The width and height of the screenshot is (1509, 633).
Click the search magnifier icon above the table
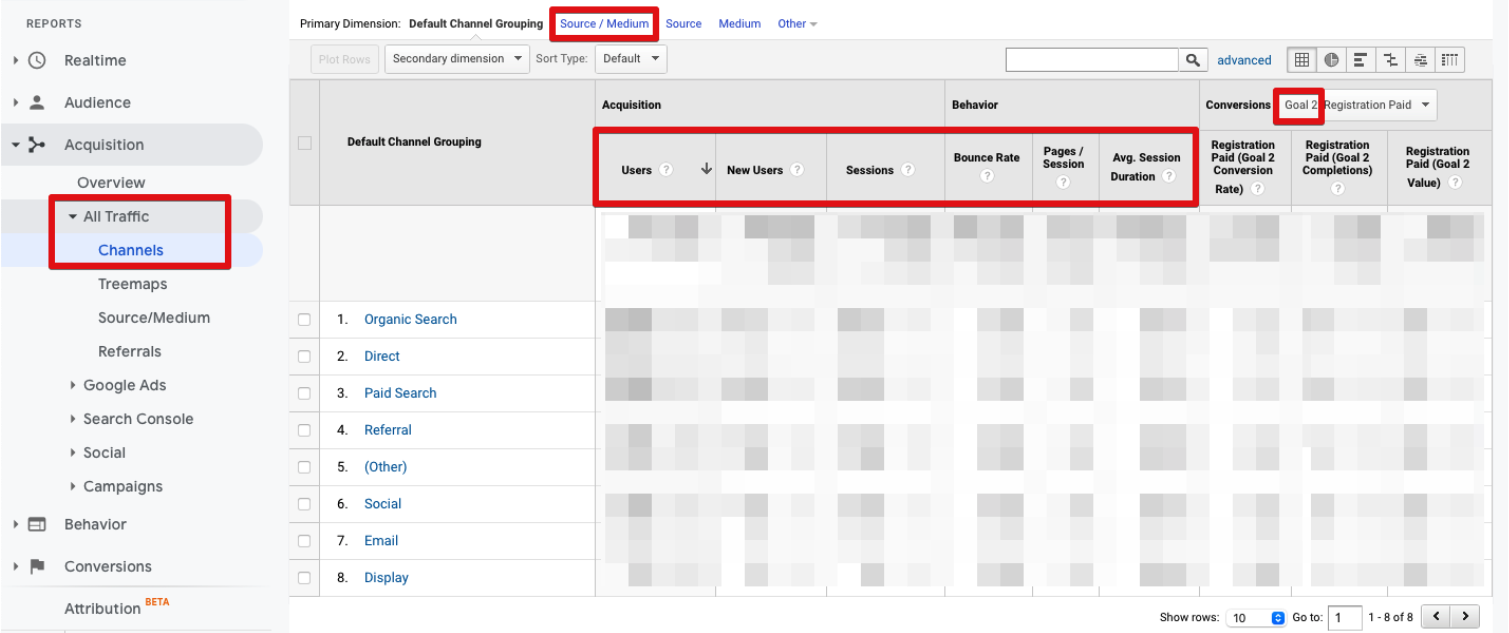(x=1194, y=59)
